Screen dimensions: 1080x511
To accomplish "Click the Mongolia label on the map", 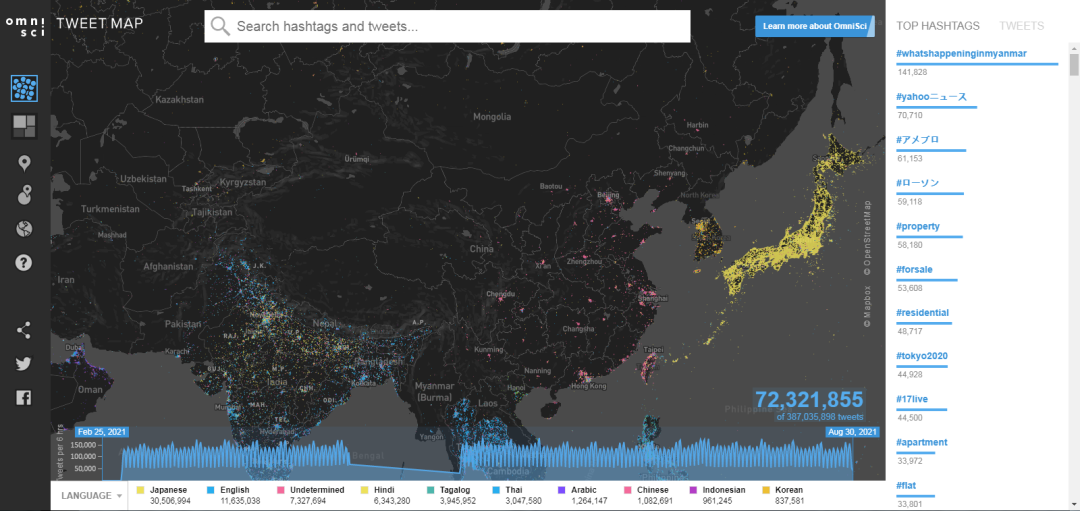I will (492, 117).
